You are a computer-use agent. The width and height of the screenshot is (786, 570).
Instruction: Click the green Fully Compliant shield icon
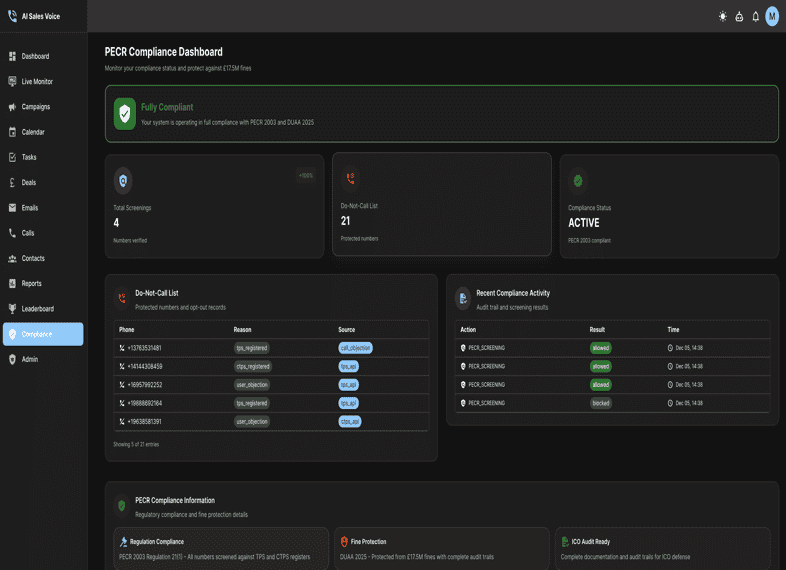coord(125,114)
